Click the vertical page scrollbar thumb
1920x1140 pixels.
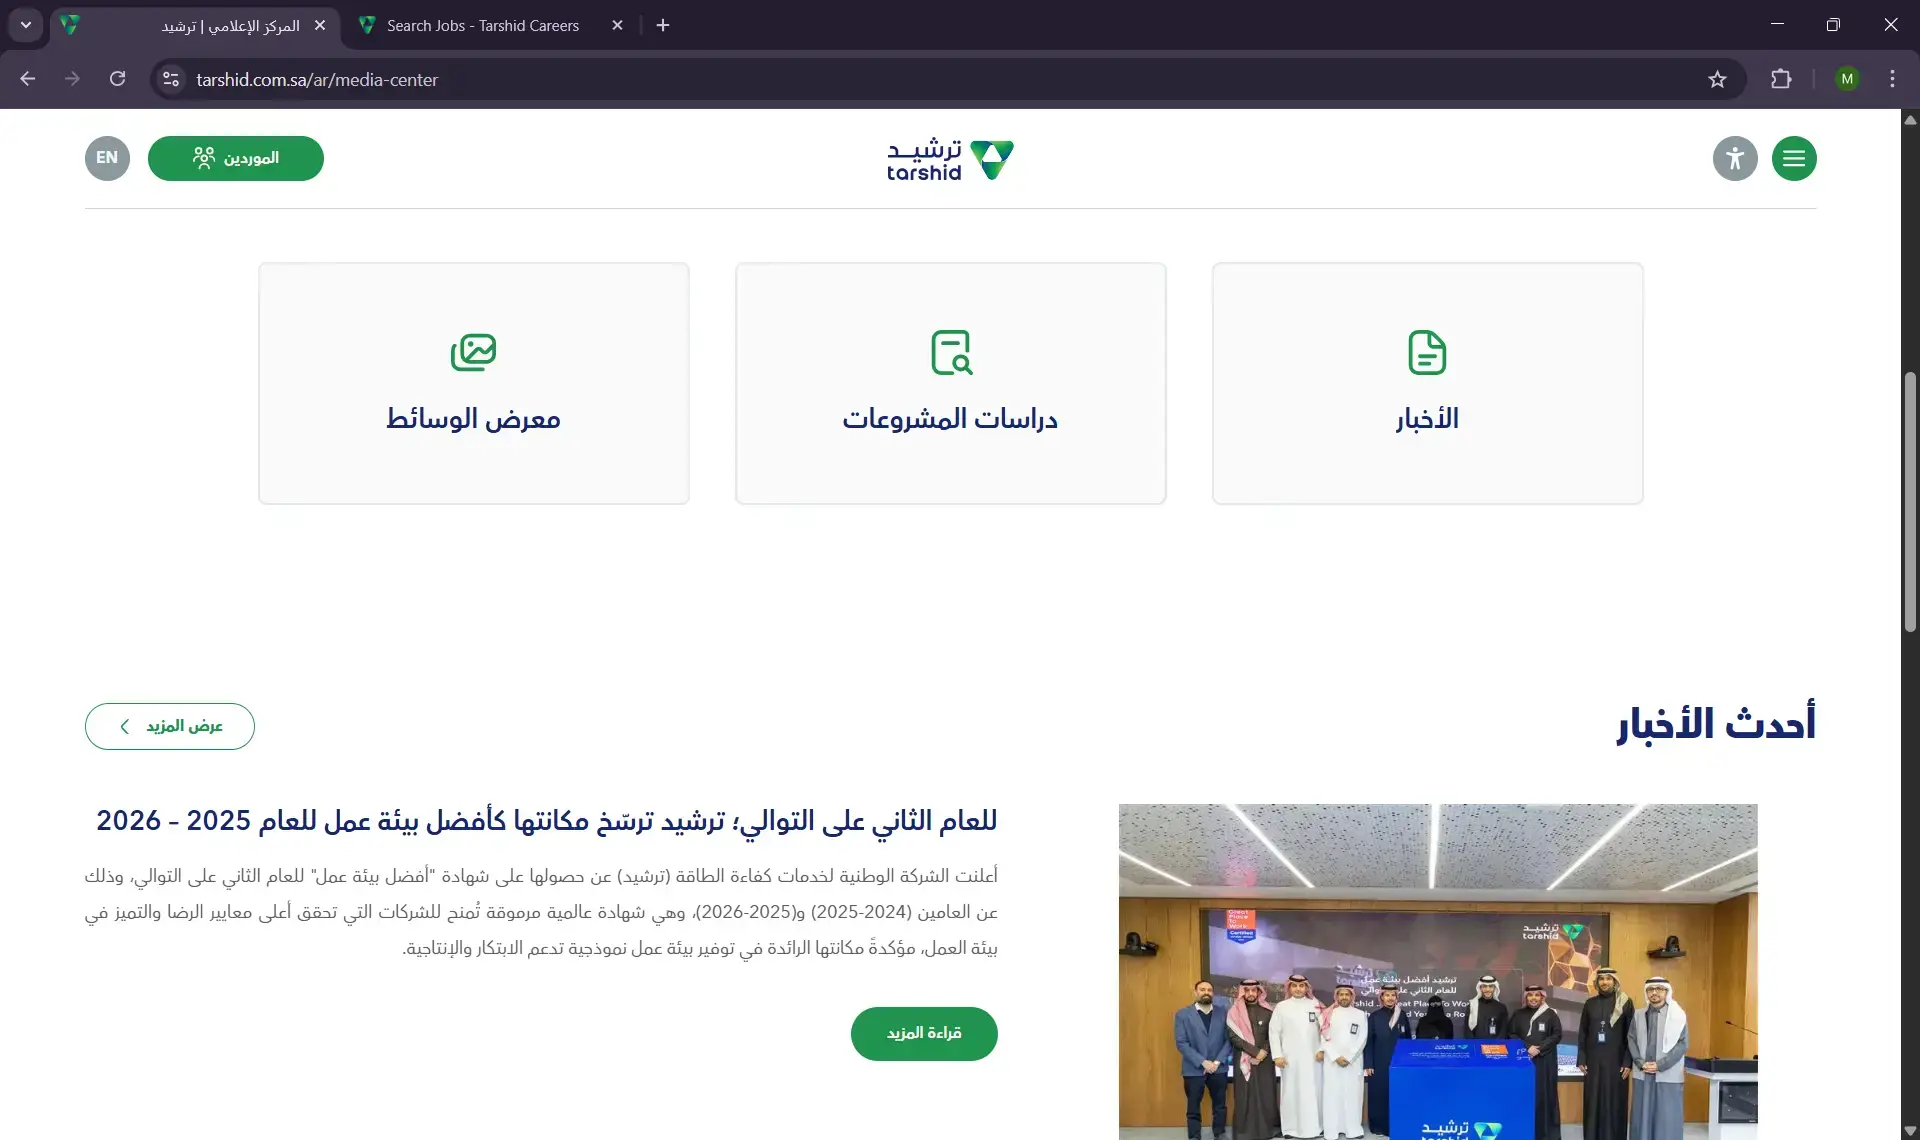tap(1910, 500)
